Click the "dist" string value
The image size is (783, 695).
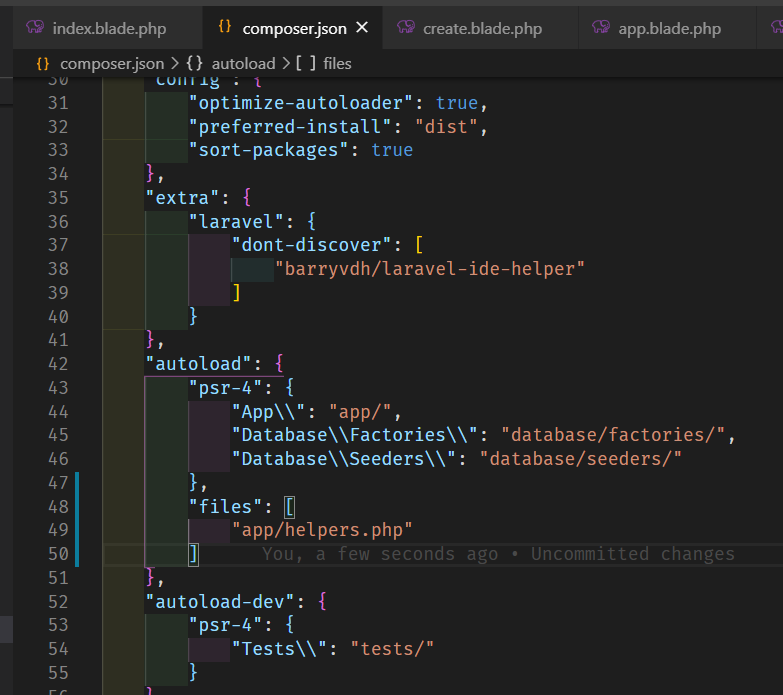[446, 127]
